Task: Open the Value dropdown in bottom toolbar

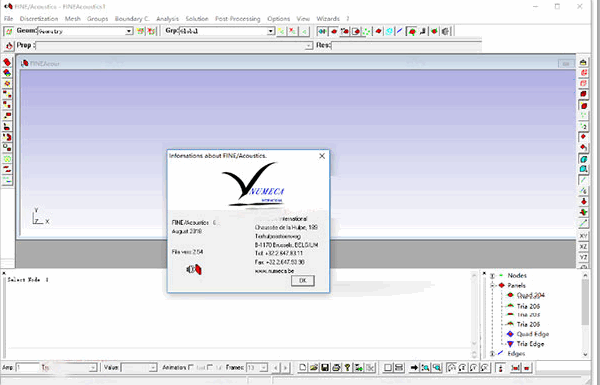Action: pyautogui.click(x=153, y=368)
